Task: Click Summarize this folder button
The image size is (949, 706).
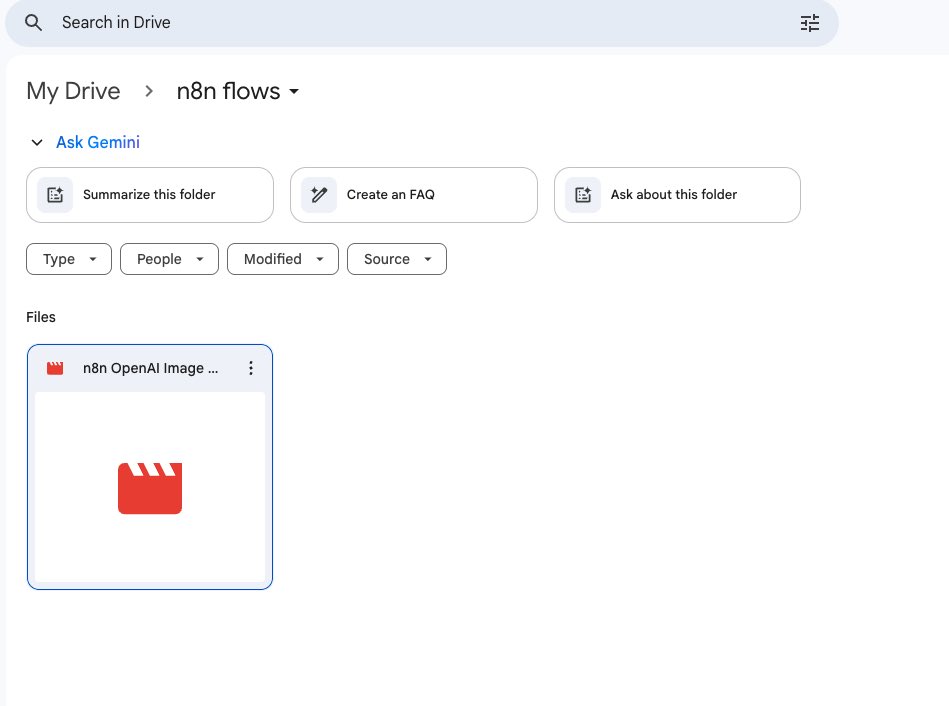Action: pos(149,195)
